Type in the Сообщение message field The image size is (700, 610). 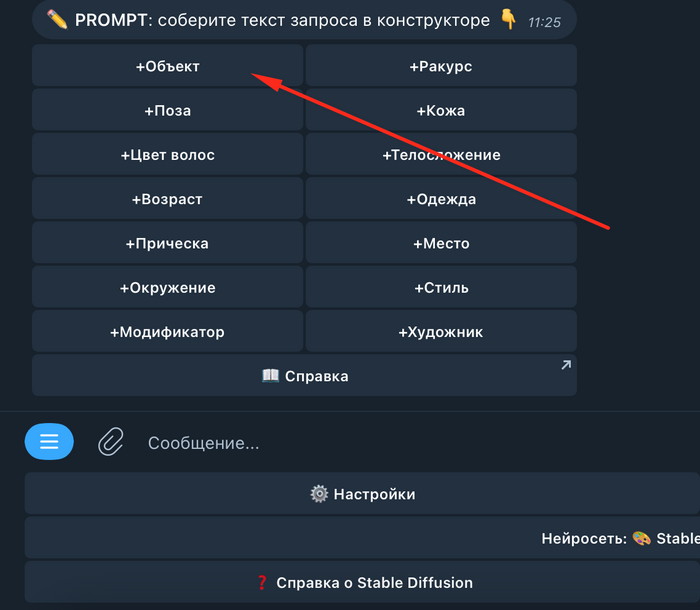[x=400, y=442]
